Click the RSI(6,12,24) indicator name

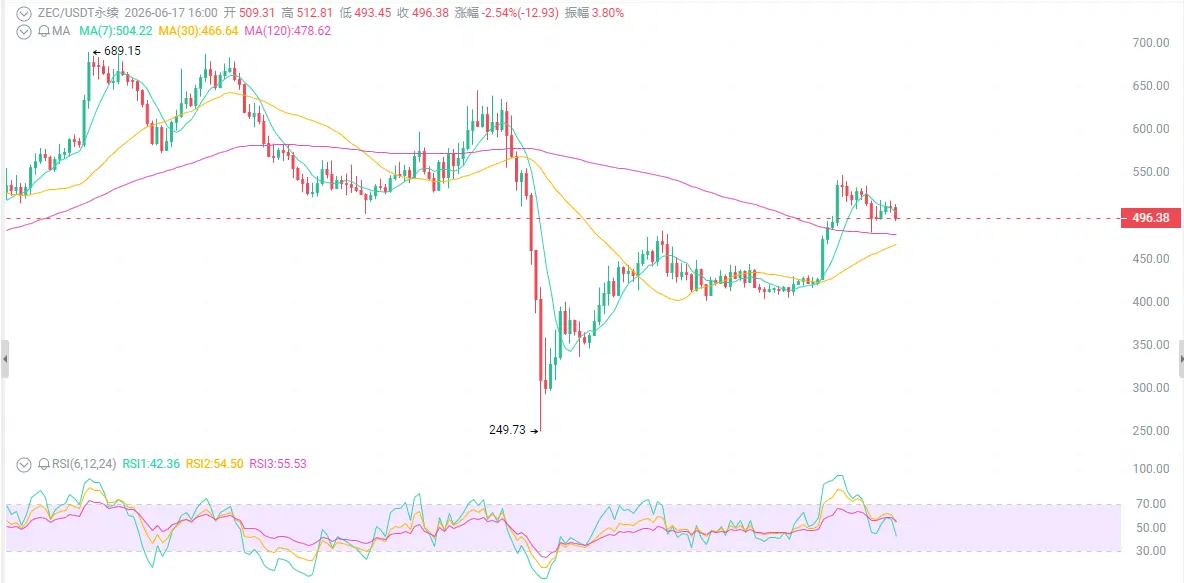[83, 464]
